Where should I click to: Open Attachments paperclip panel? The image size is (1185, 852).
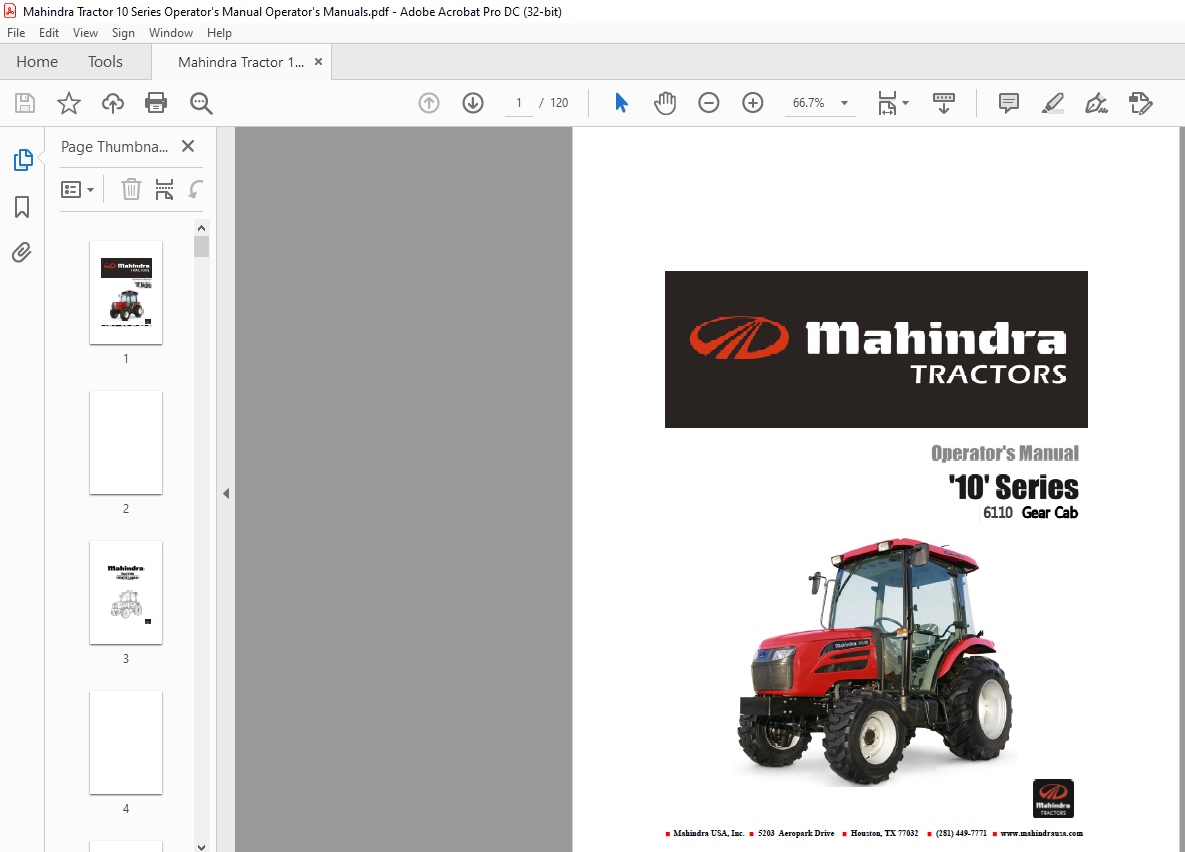coord(22,253)
